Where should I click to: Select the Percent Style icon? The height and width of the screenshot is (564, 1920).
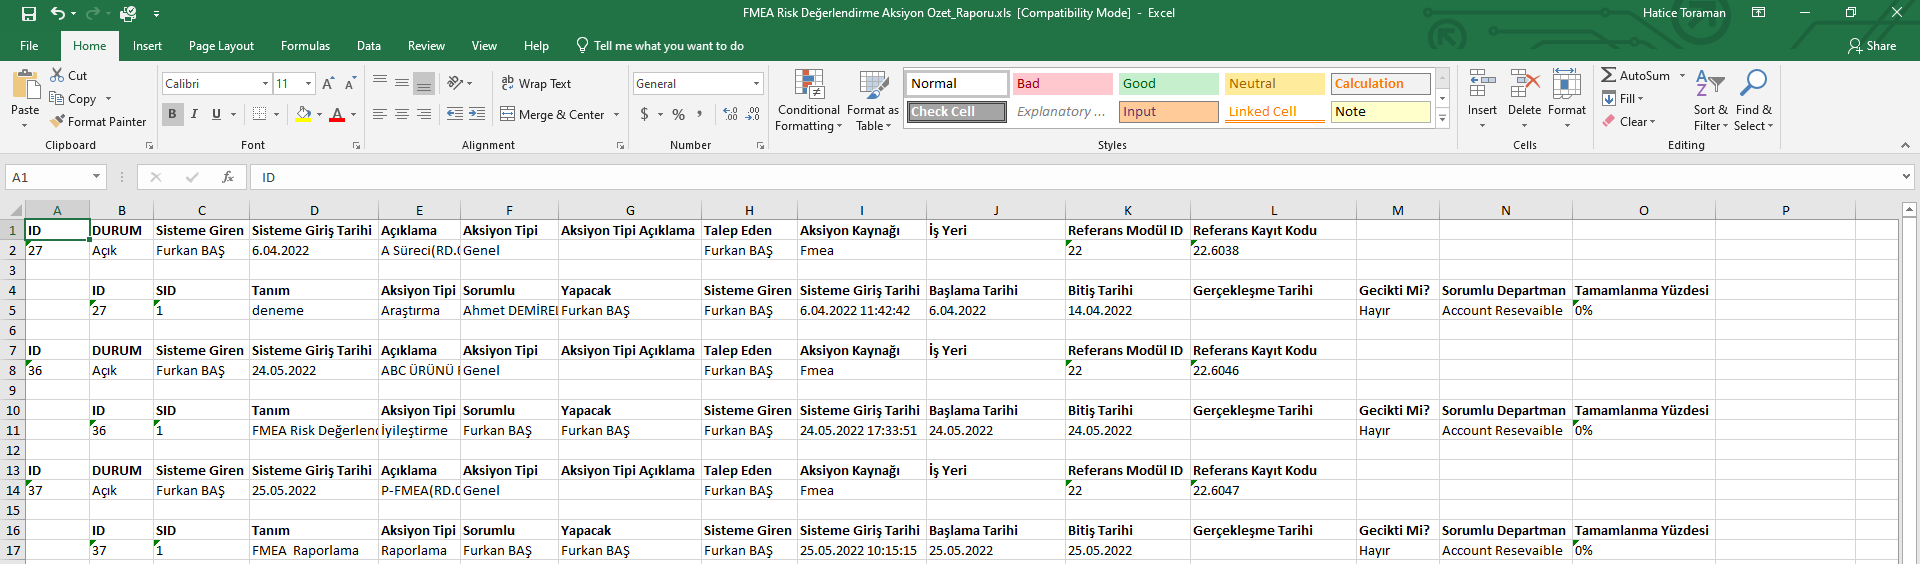(678, 115)
